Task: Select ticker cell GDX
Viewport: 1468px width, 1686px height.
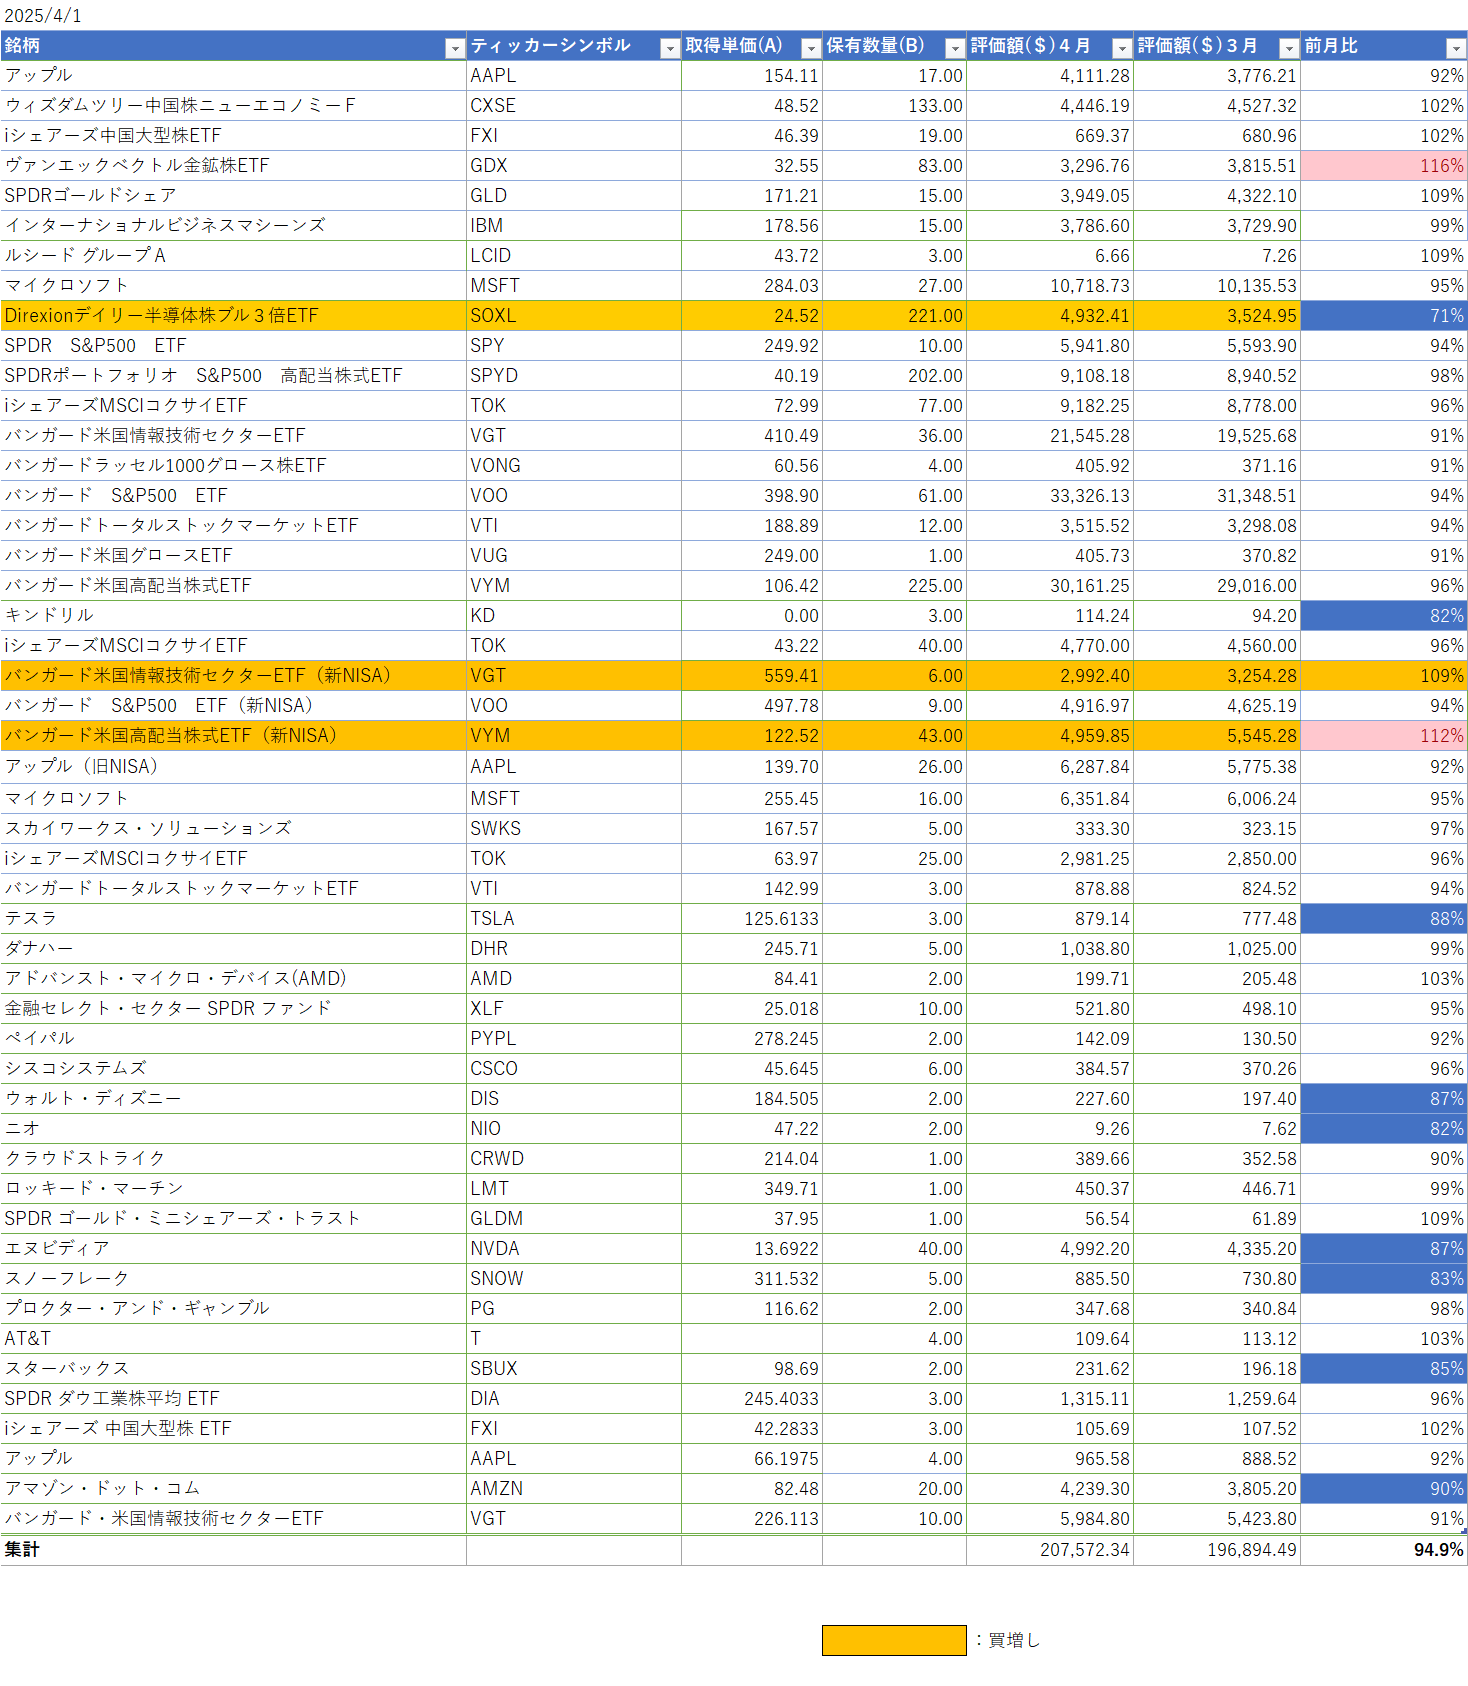Action: tap(574, 166)
